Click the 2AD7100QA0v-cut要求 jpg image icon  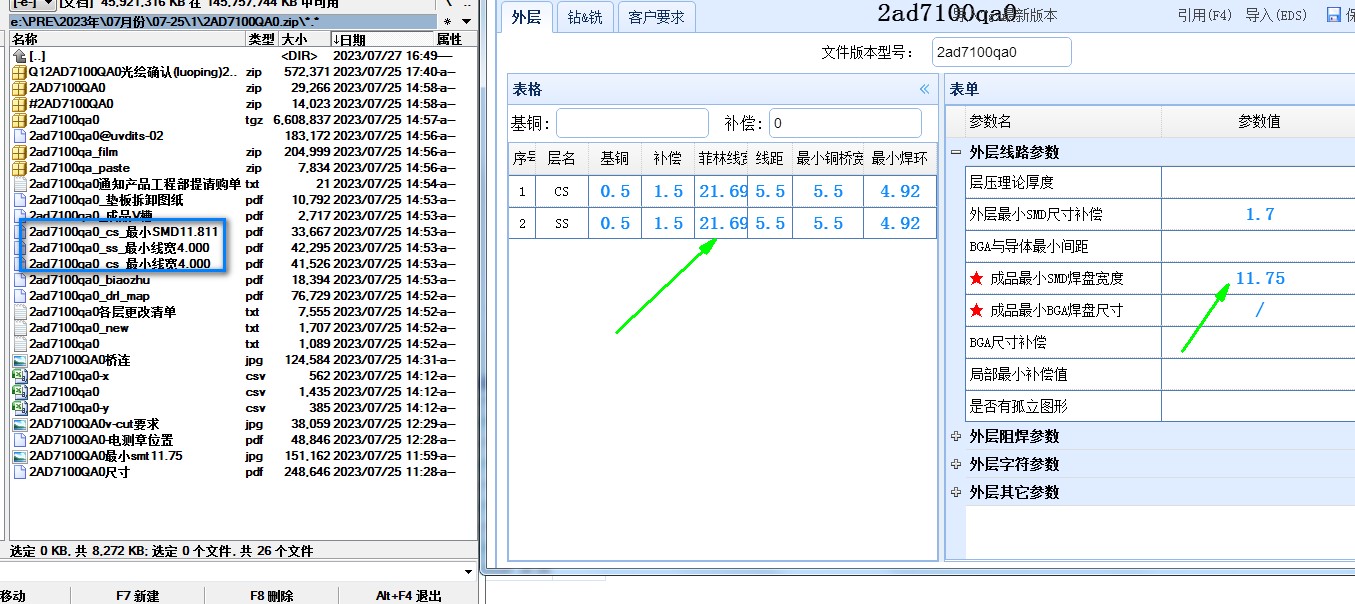(x=19, y=424)
